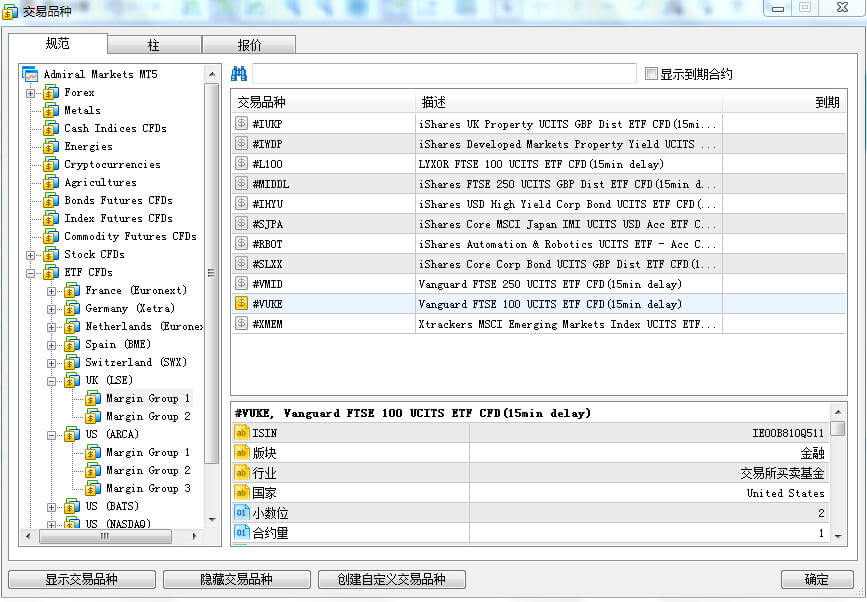This screenshot has height=602, width=867.
Task: Click the Cash Indices CFDs folder icon
Action: pyautogui.click(x=51, y=128)
